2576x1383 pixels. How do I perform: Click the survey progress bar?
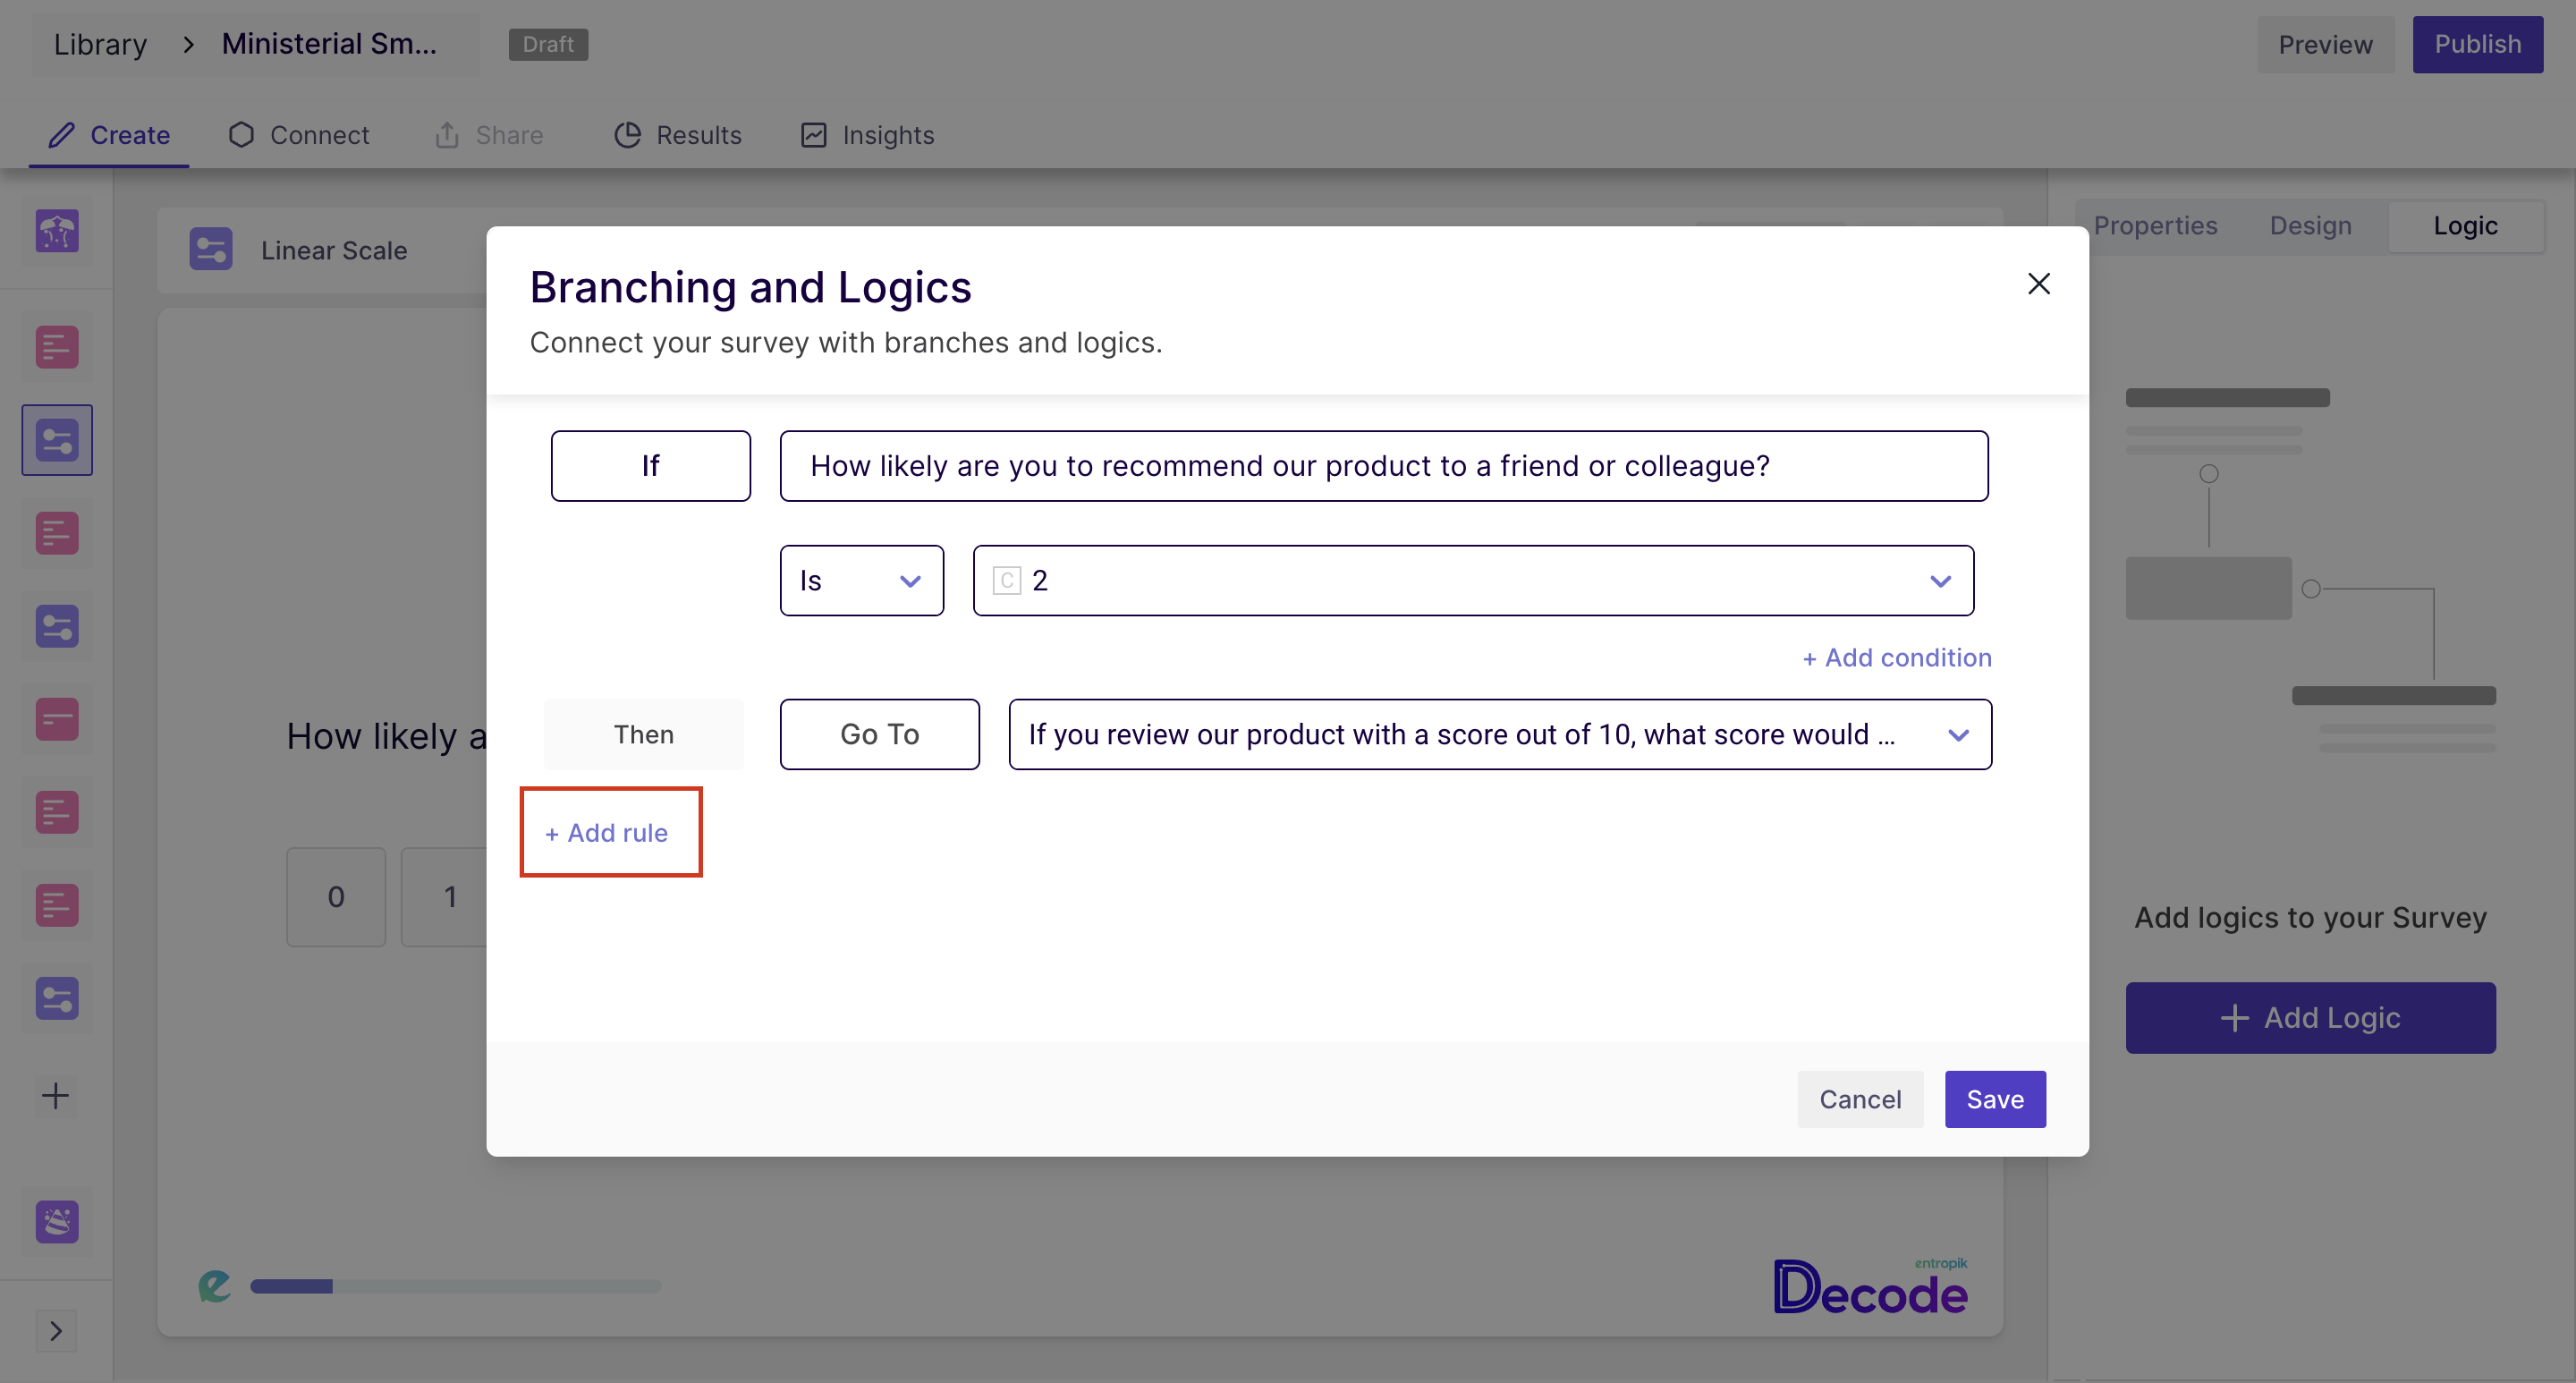pyautogui.click(x=455, y=1286)
